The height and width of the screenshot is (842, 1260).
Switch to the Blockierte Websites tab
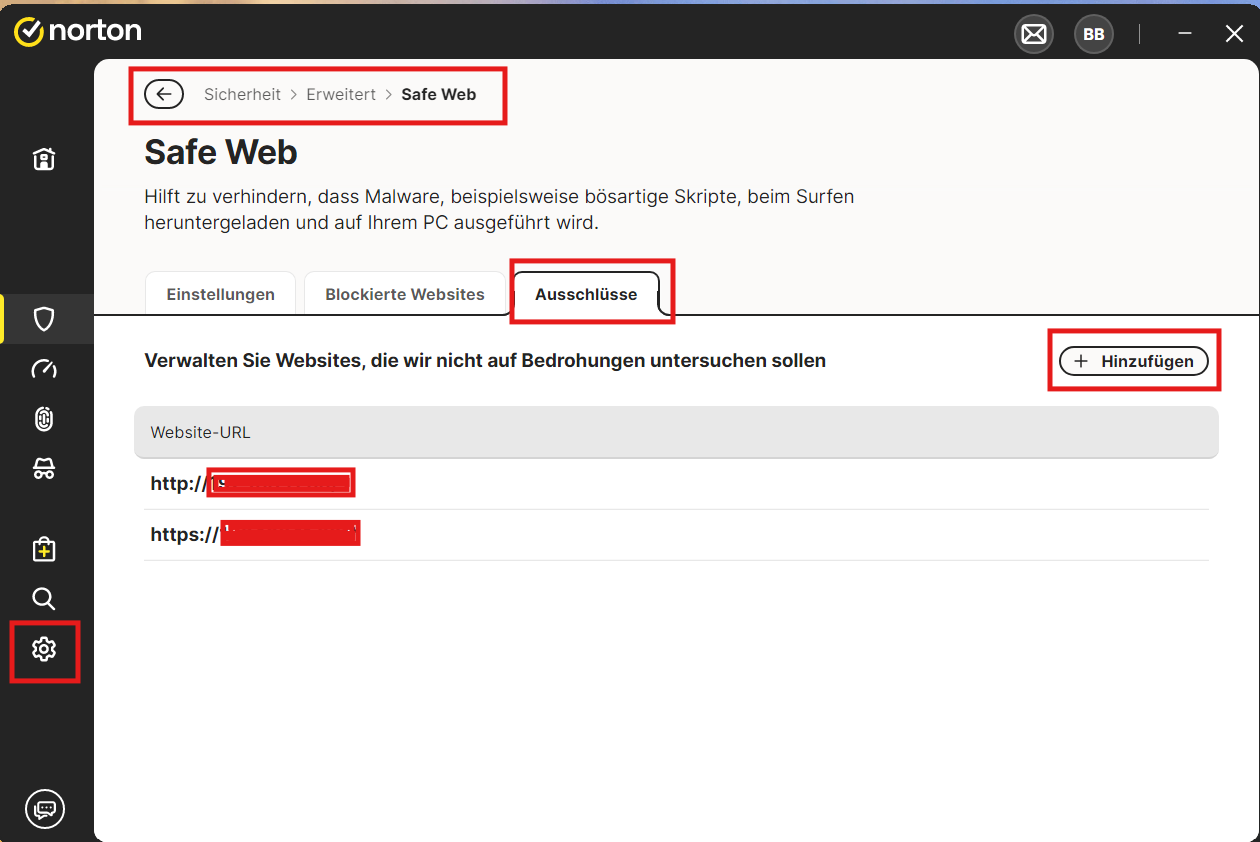(405, 294)
